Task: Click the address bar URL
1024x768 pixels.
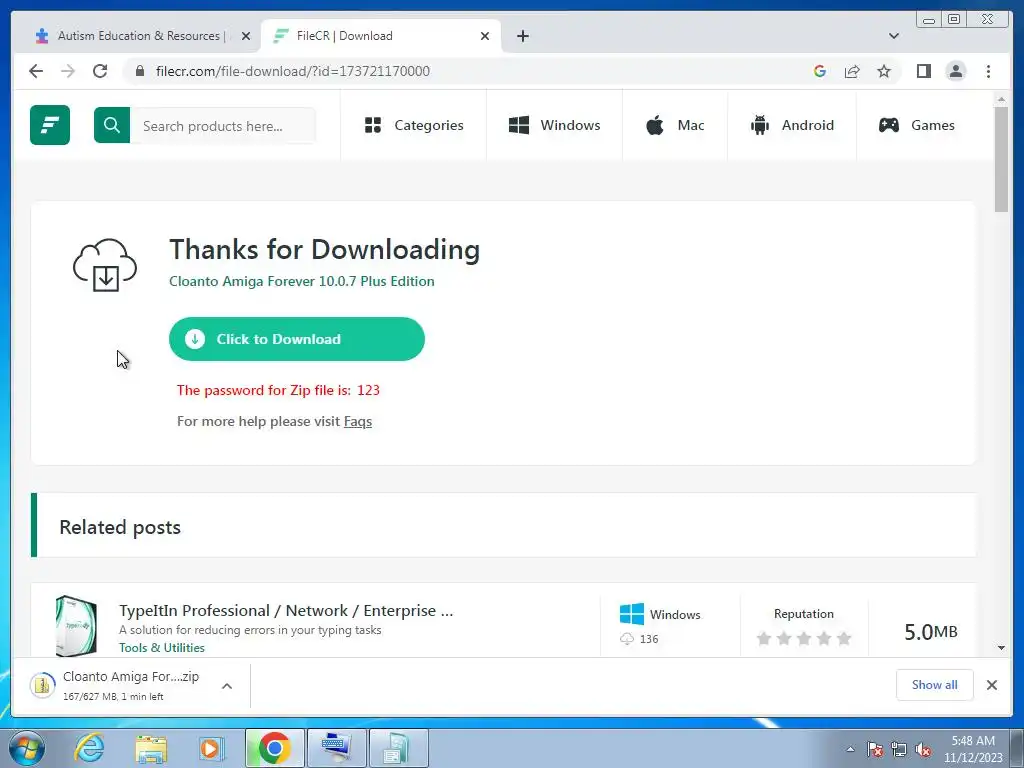Action: click(x=293, y=71)
